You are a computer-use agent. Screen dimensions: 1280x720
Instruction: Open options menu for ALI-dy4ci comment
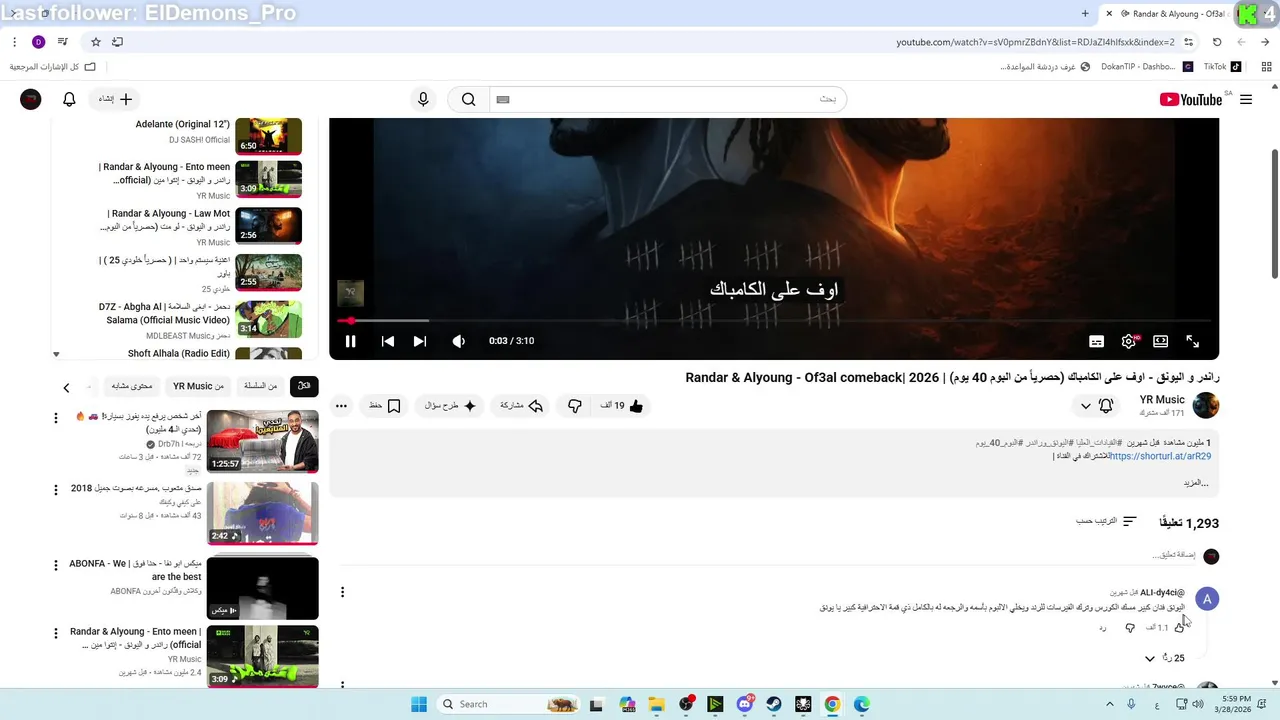click(342, 592)
